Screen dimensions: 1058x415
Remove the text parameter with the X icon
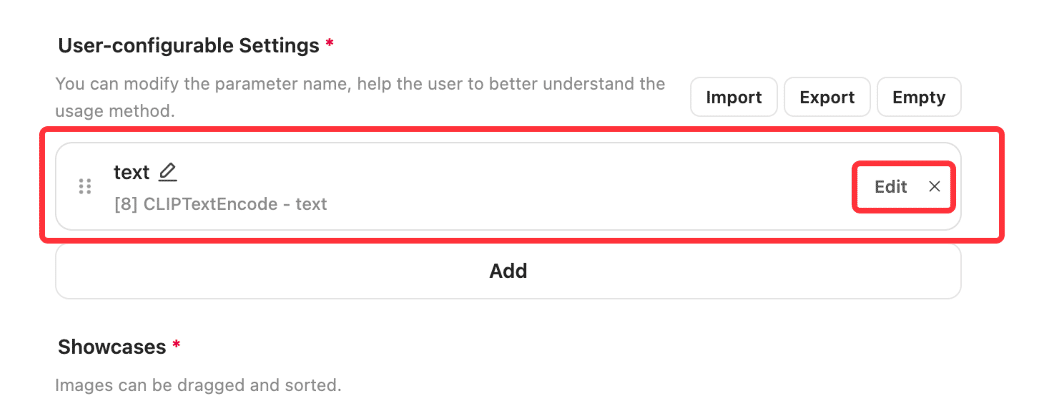coord(935,187)
